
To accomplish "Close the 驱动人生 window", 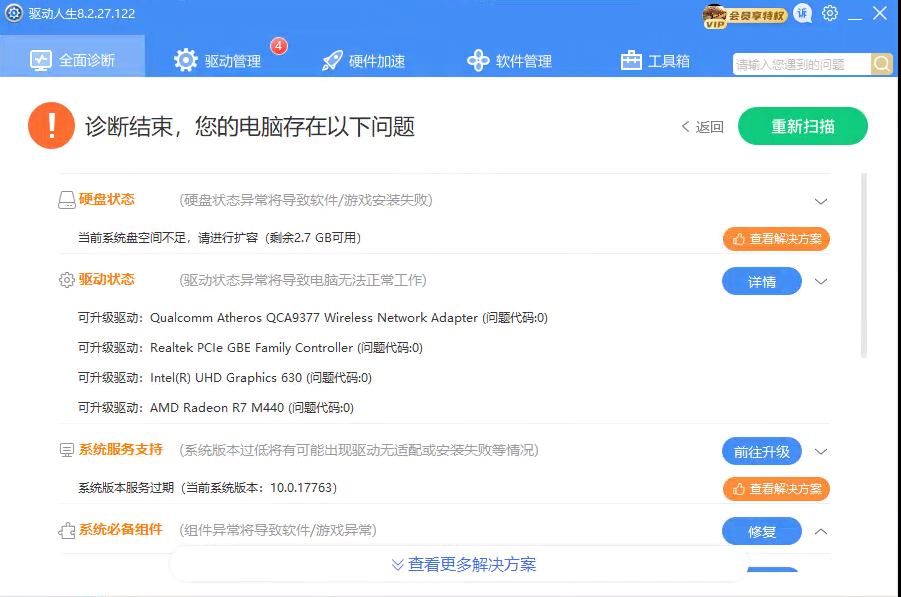I will (x=880, y=13).
